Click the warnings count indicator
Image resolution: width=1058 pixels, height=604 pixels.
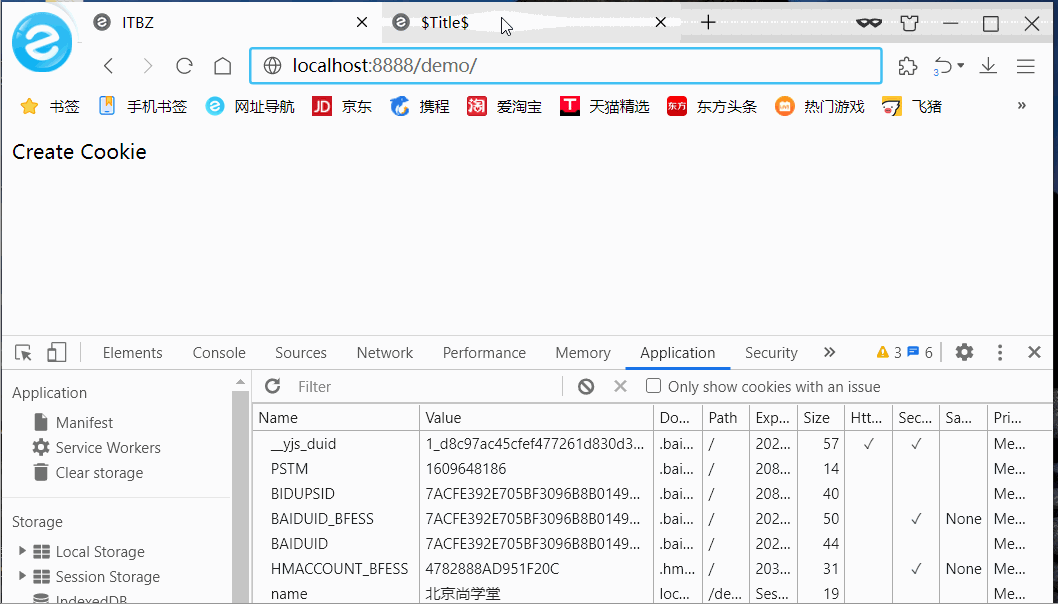tap(889, 352)
